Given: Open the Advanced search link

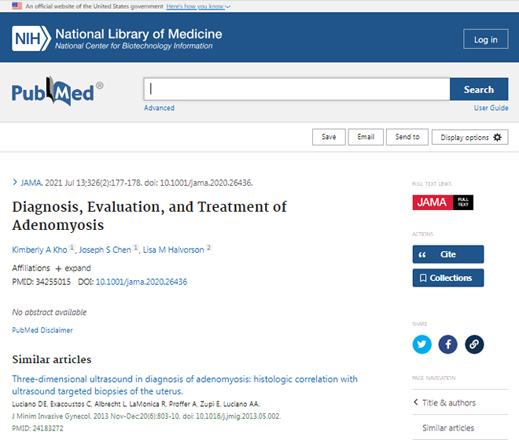Looking at the screenshot, I should pyautogui.click(x=159, y=108).
